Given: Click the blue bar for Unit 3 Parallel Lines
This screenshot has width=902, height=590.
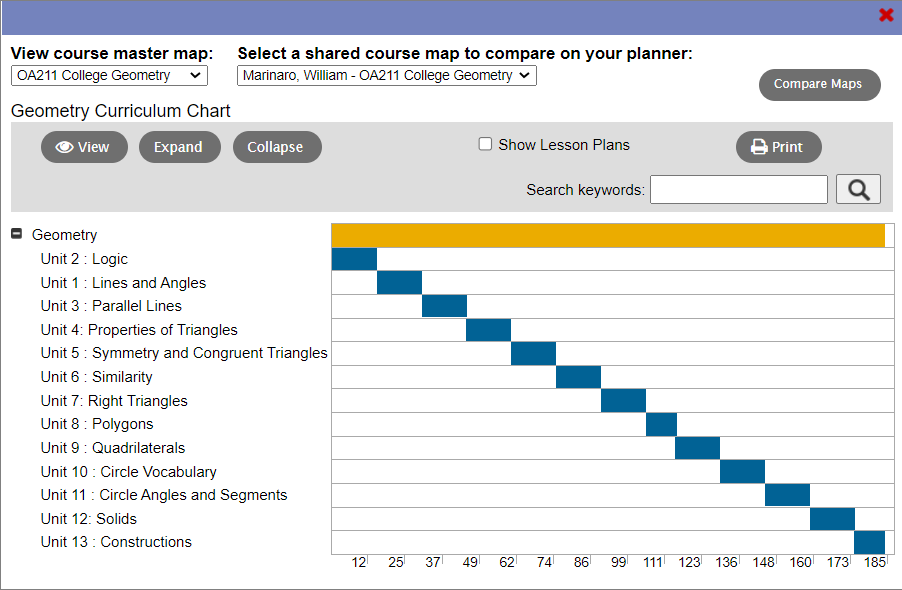Looking at the screenshot, I should [444, 306].
